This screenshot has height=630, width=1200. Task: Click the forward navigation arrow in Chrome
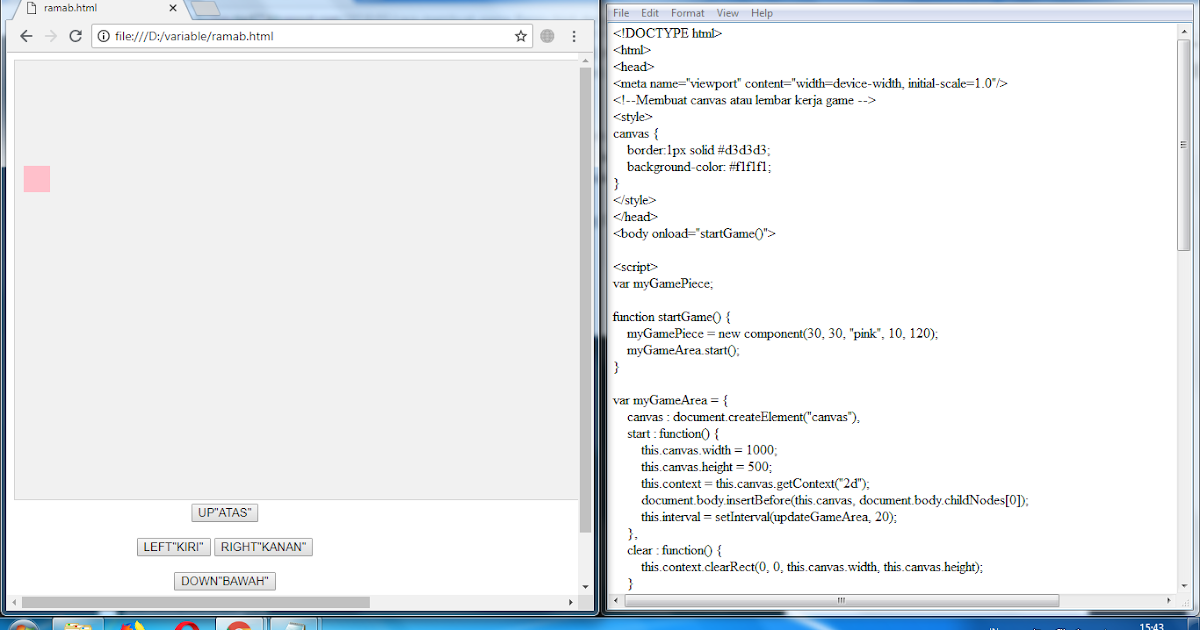[x=50, y=35]
